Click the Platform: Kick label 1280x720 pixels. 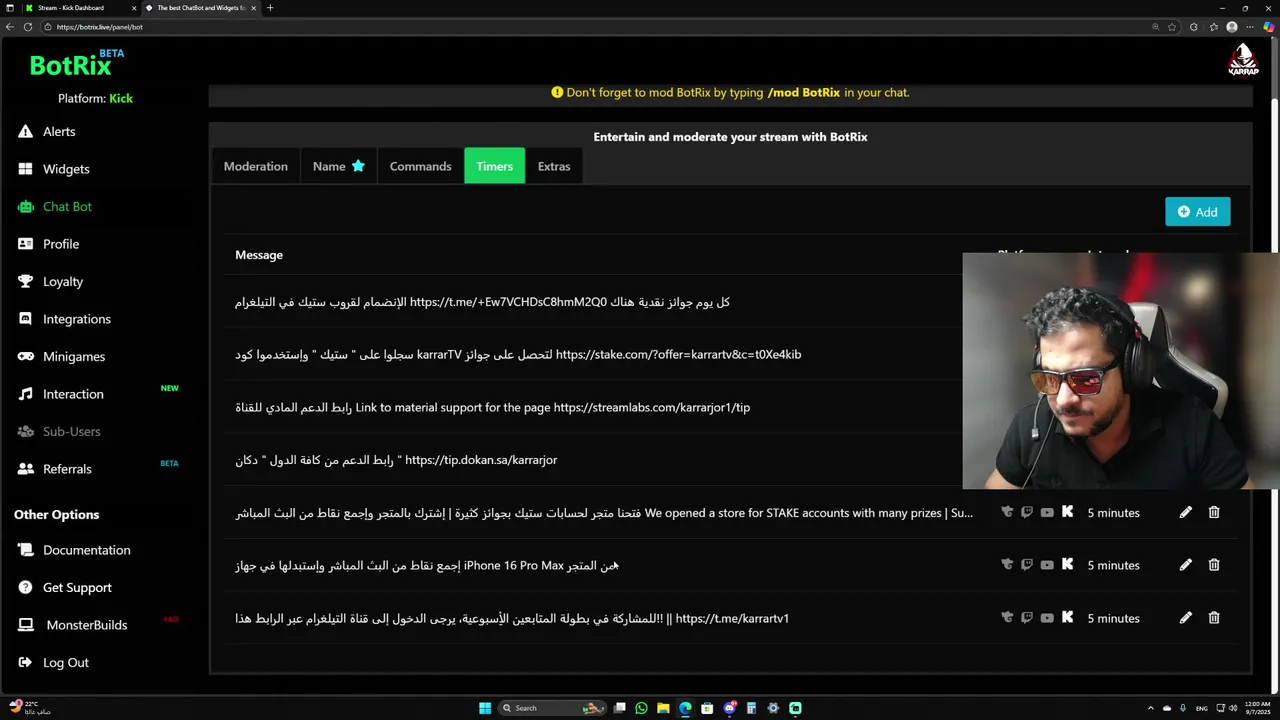tap(95, 98)
